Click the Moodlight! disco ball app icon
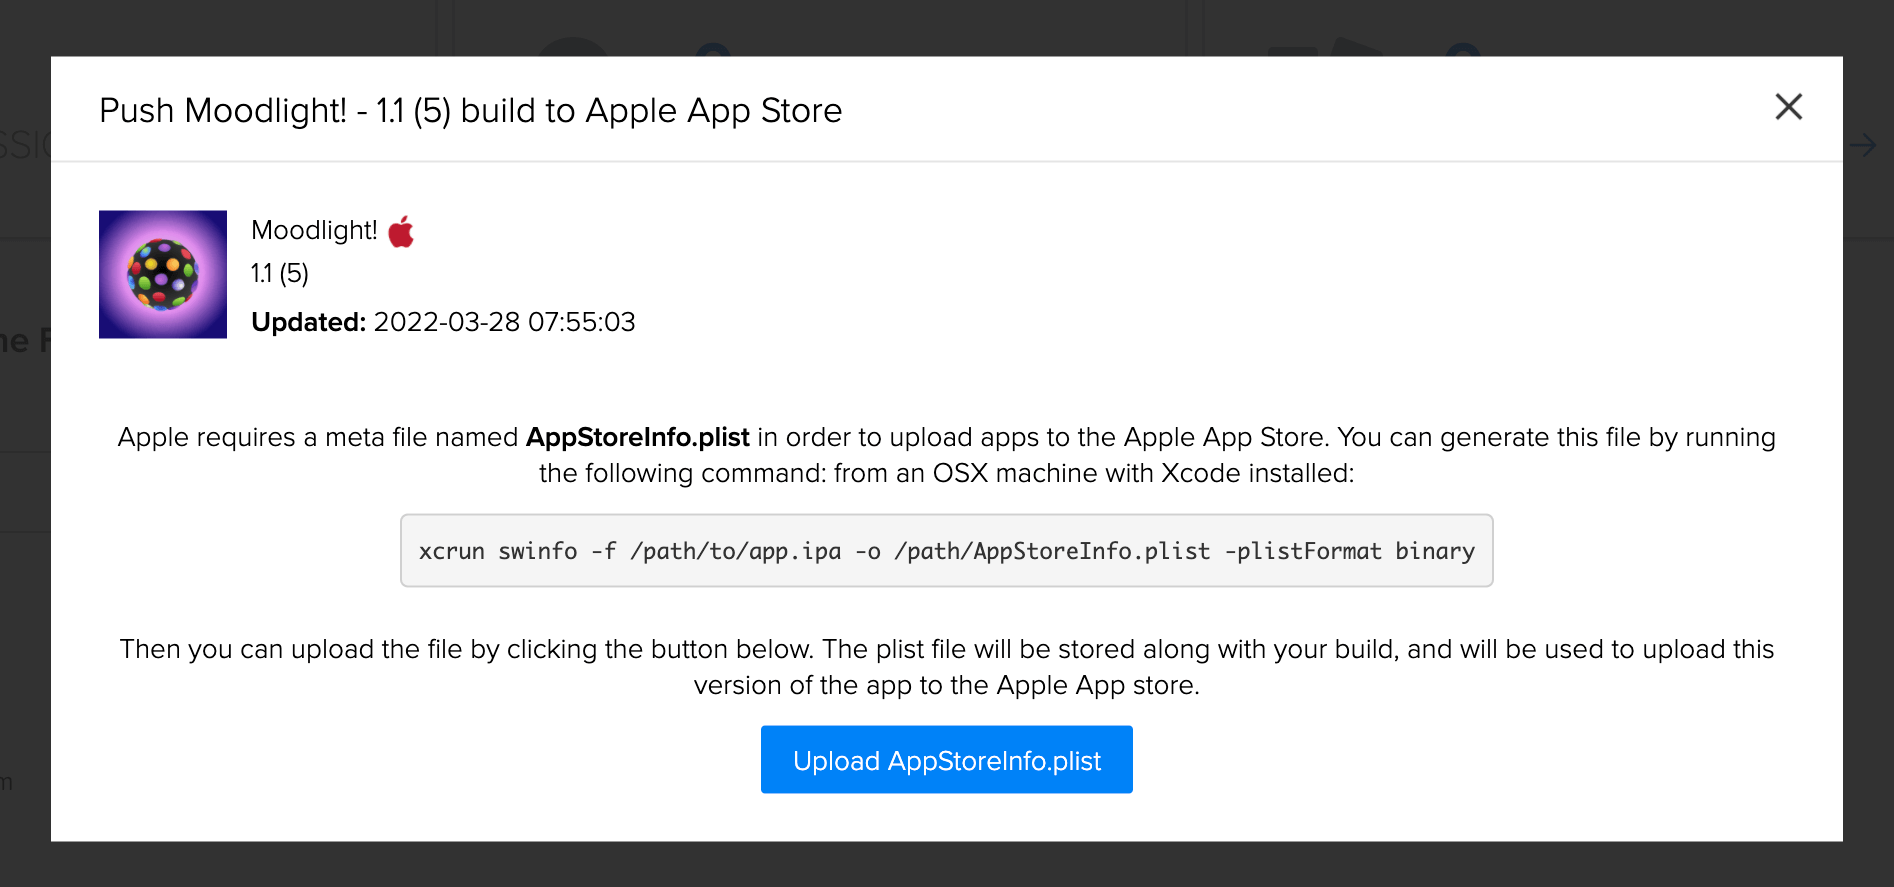This screenshot has width=1894, height=887. (x=163, y=274)
